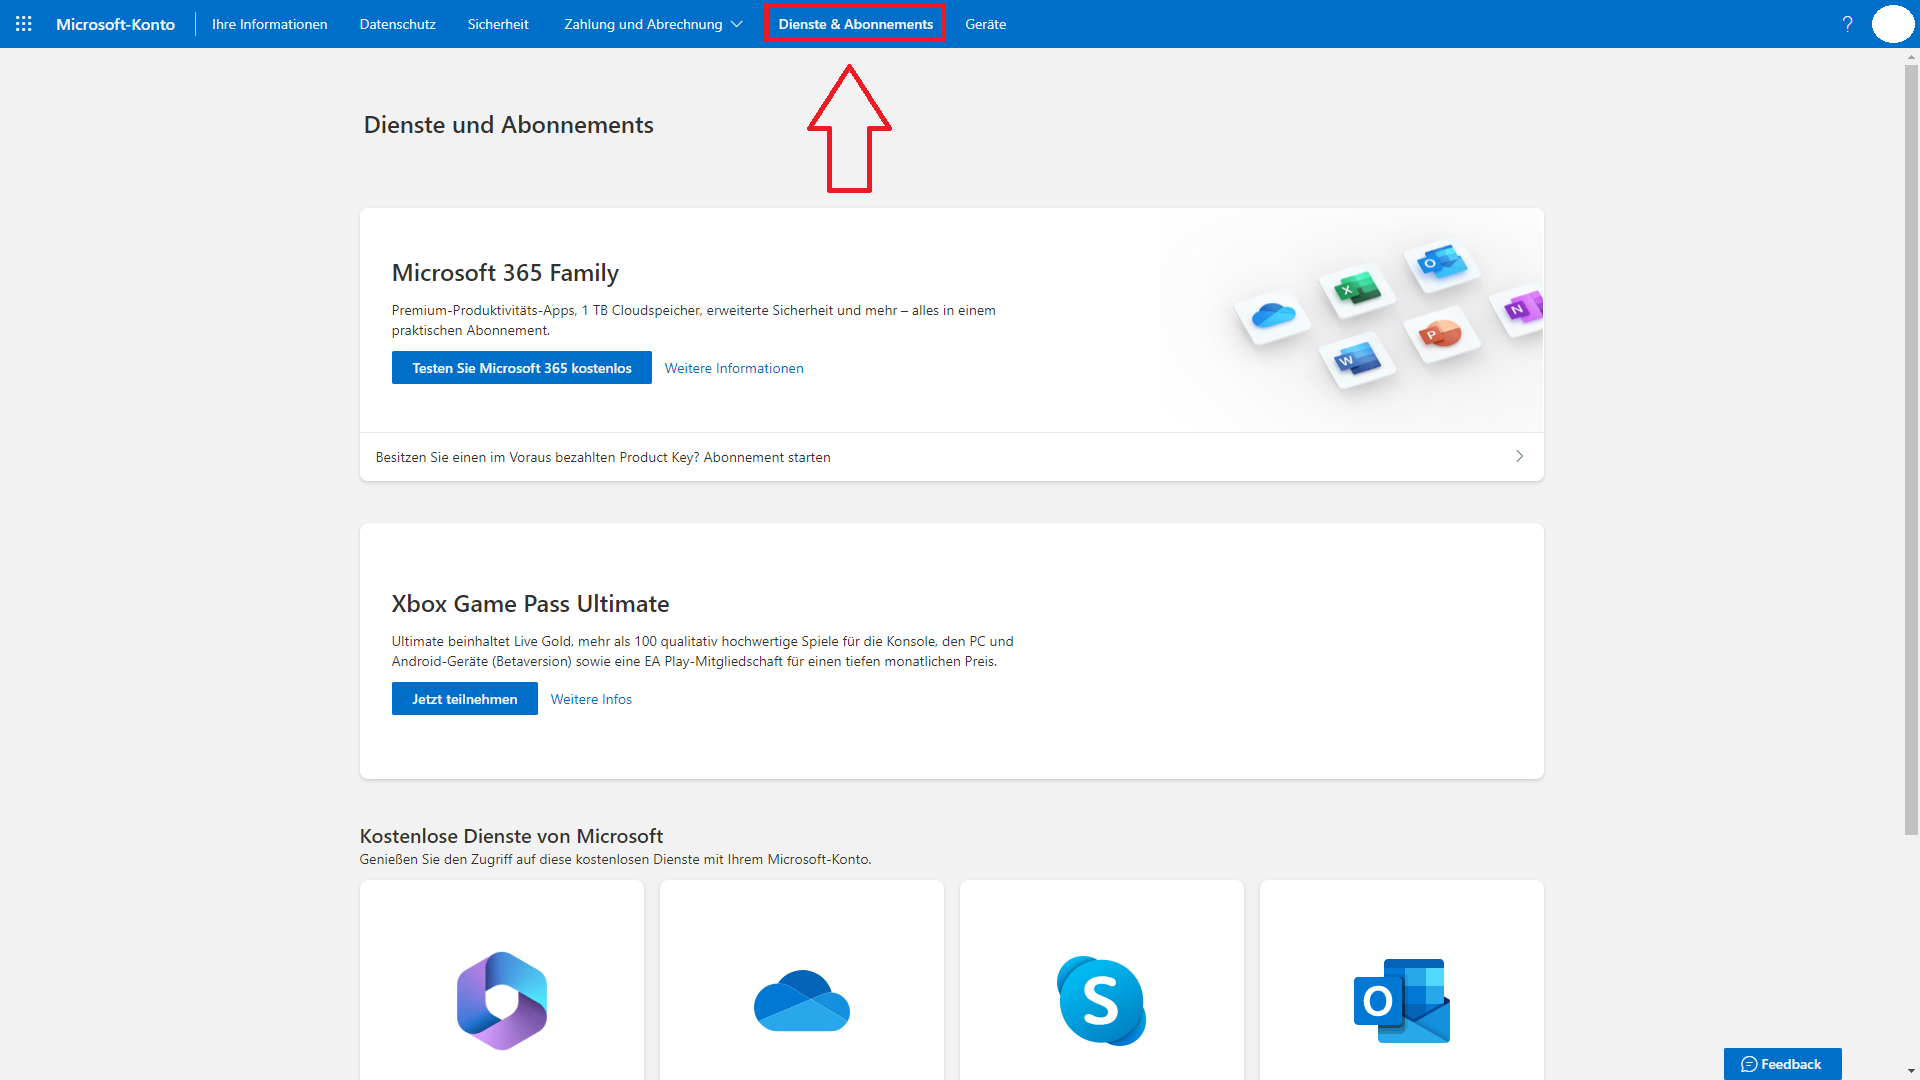Click the Dienste und Abonnements page title
This screenshot has width=1920, height=1080.
pos(508,125)
